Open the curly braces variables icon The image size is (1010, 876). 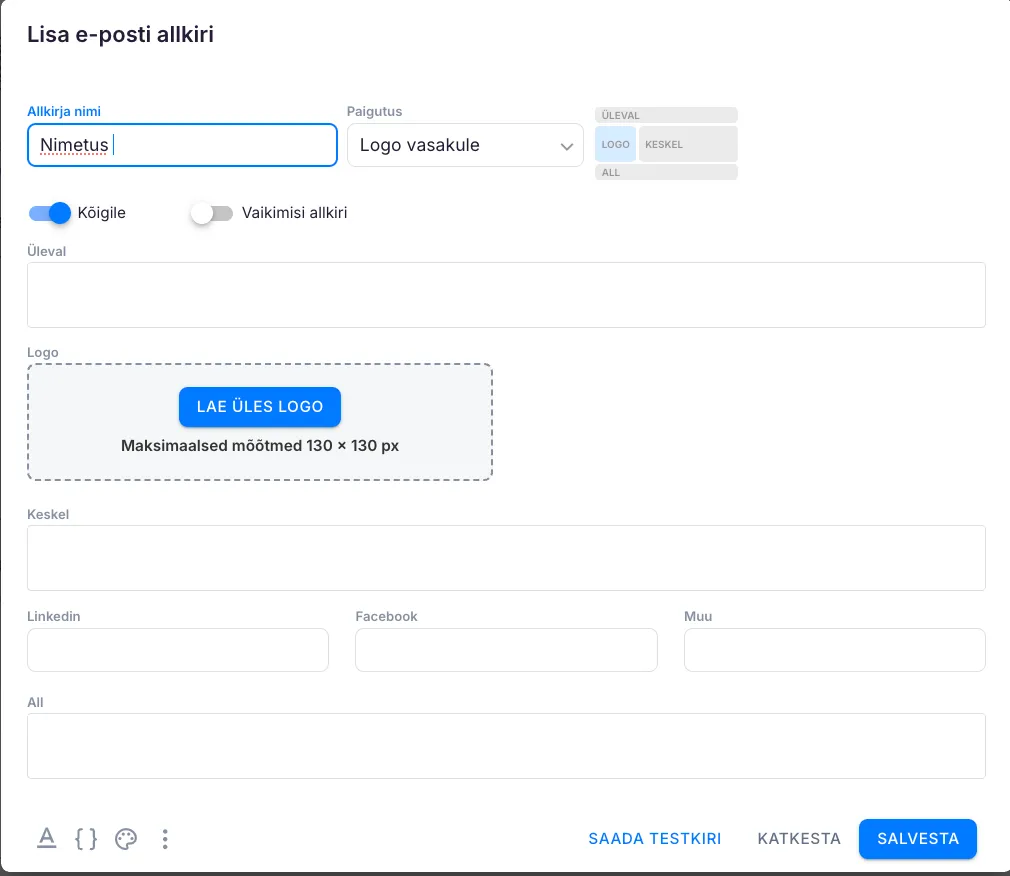click(x=86, y=839)
